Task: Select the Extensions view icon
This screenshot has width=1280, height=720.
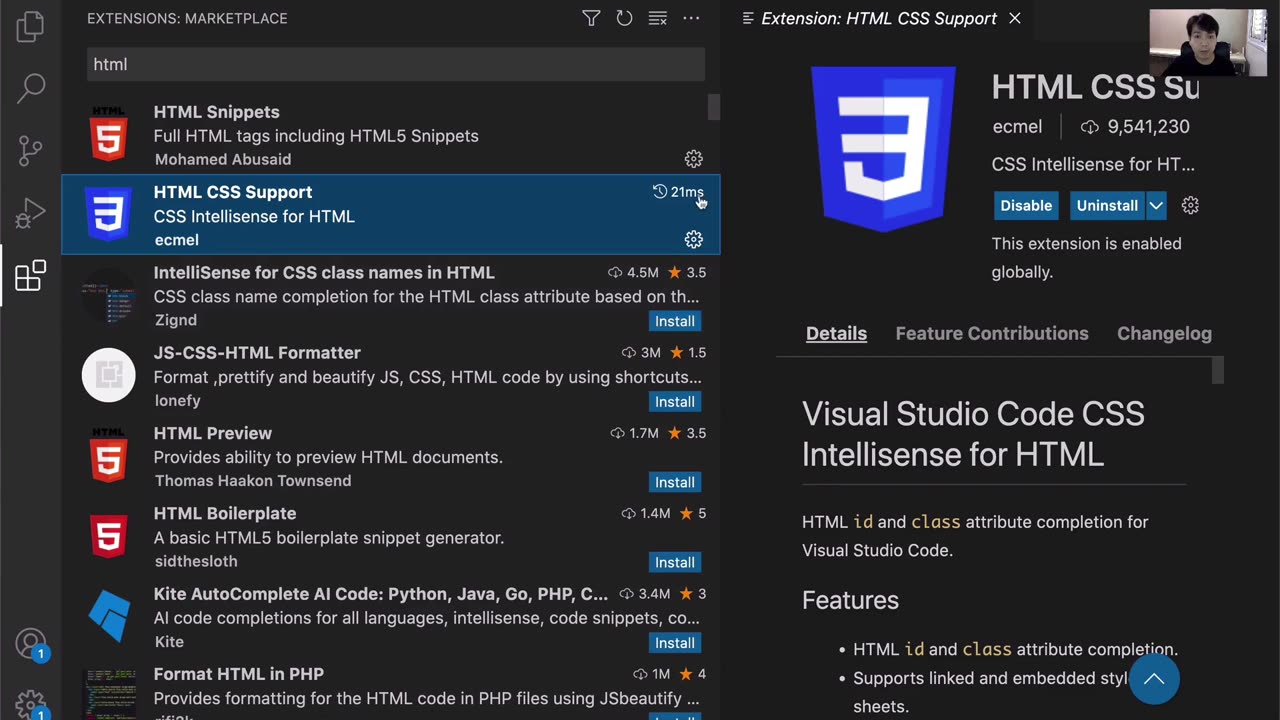Action: [30, 276]
